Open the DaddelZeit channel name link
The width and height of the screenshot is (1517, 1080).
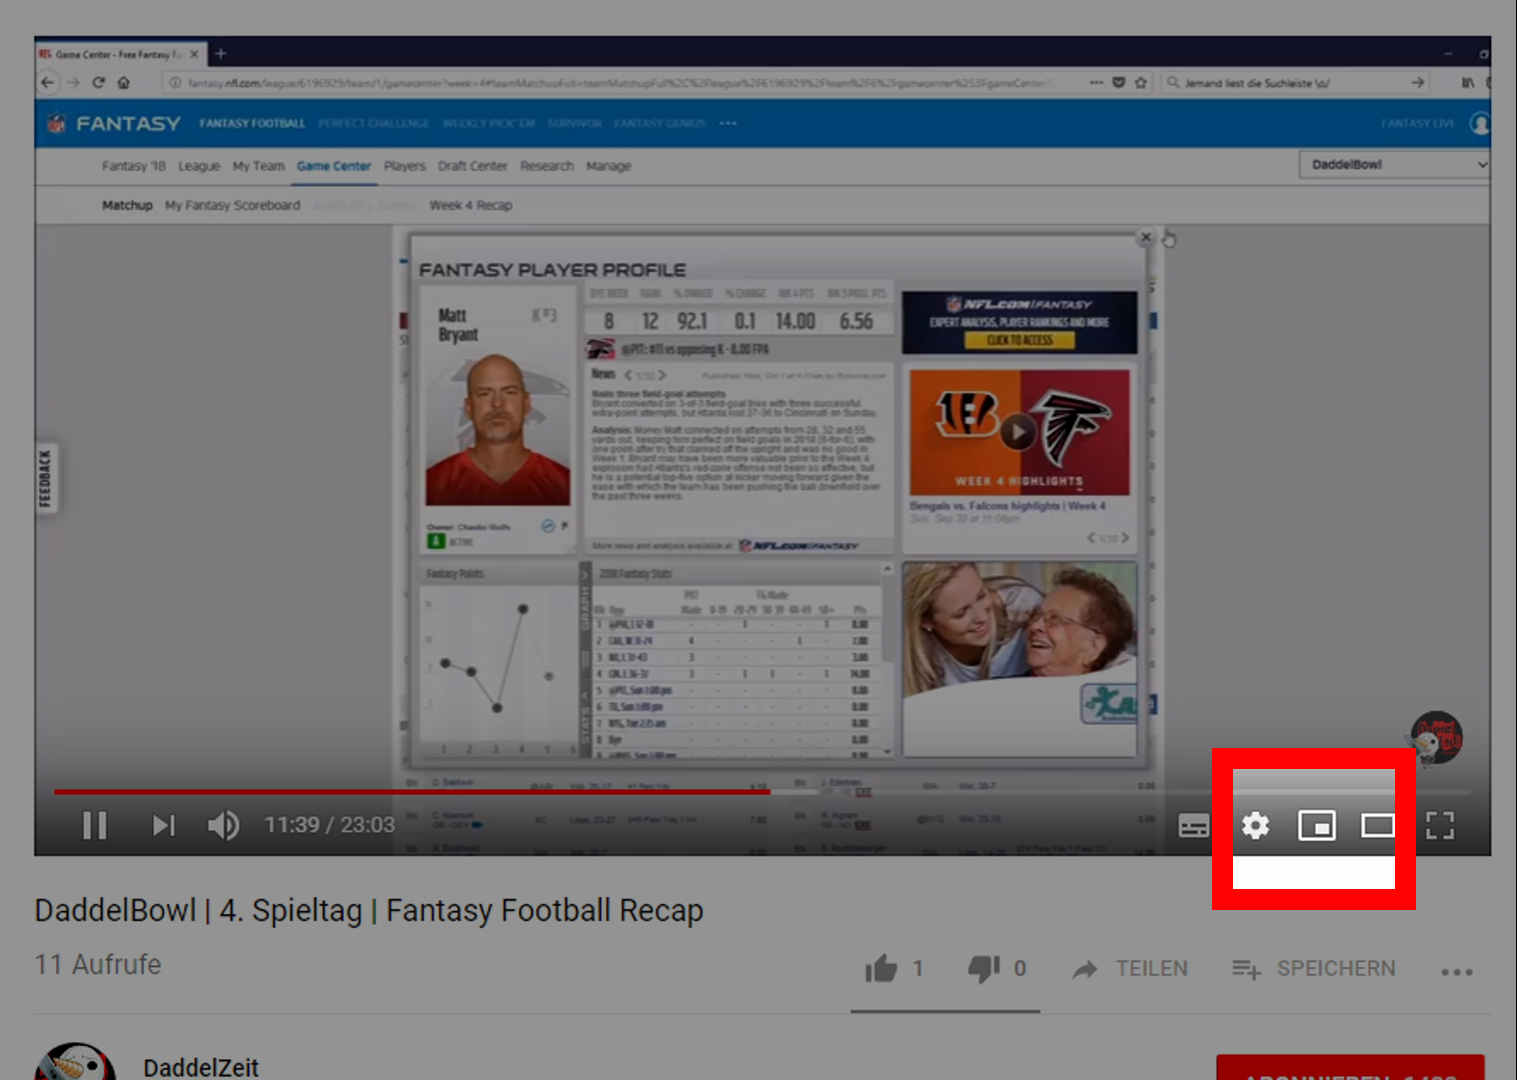pyautogui.click(x=201, y=1067)
